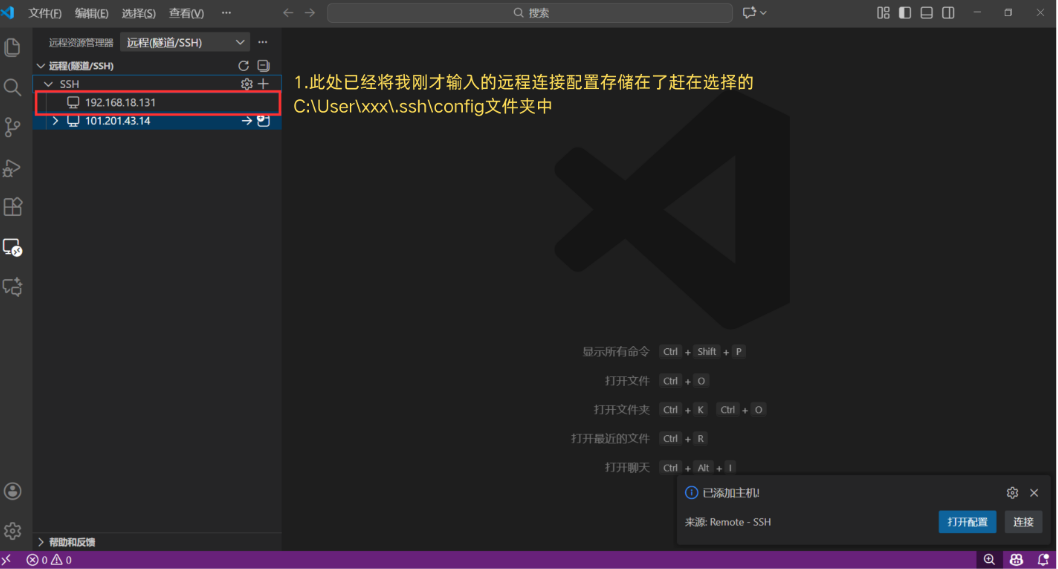
Task: Open the Manage gear in activity bar
Action: coord(12,531)
